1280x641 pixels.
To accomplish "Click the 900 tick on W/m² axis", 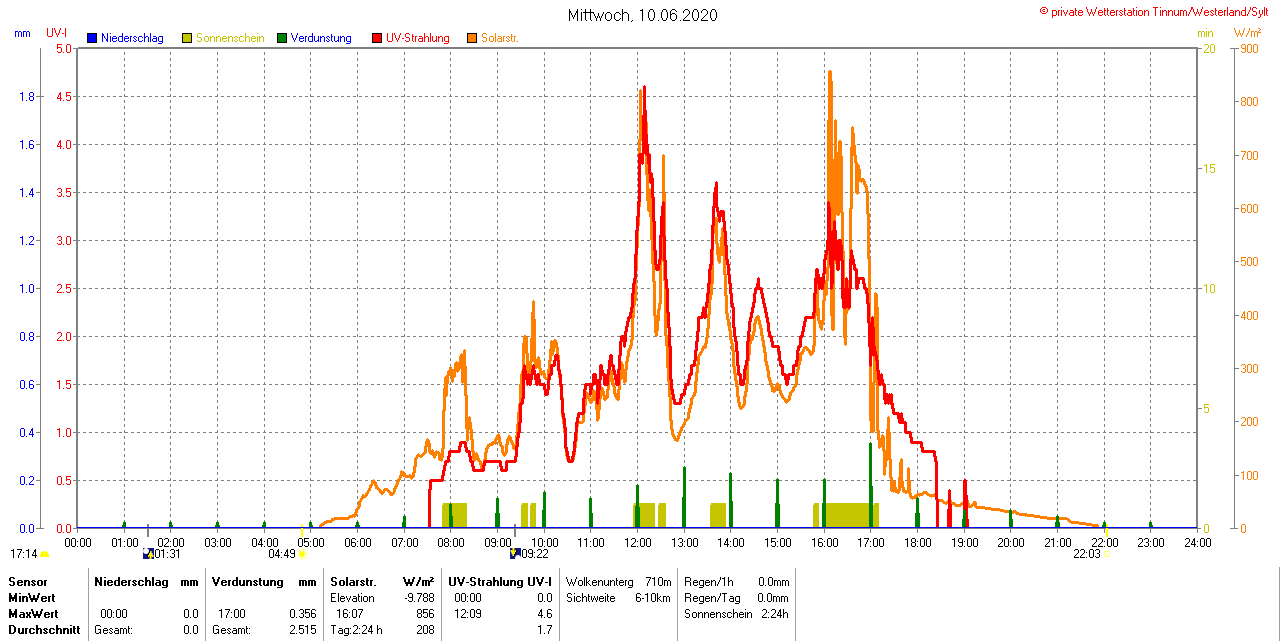I will 1247,48.
